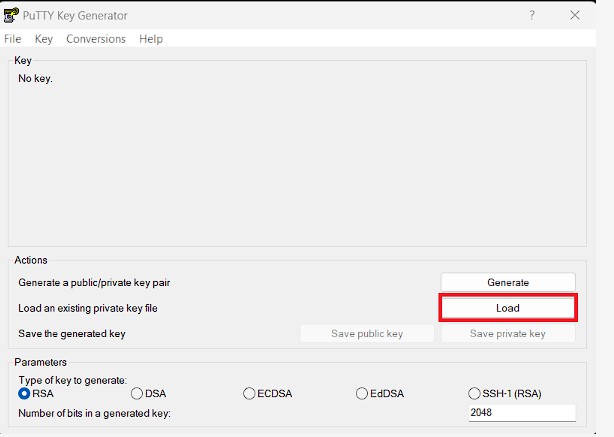Screen dimensions: 614x437
Task: Click 'Save the generated key' label
Action: point(72,334)
